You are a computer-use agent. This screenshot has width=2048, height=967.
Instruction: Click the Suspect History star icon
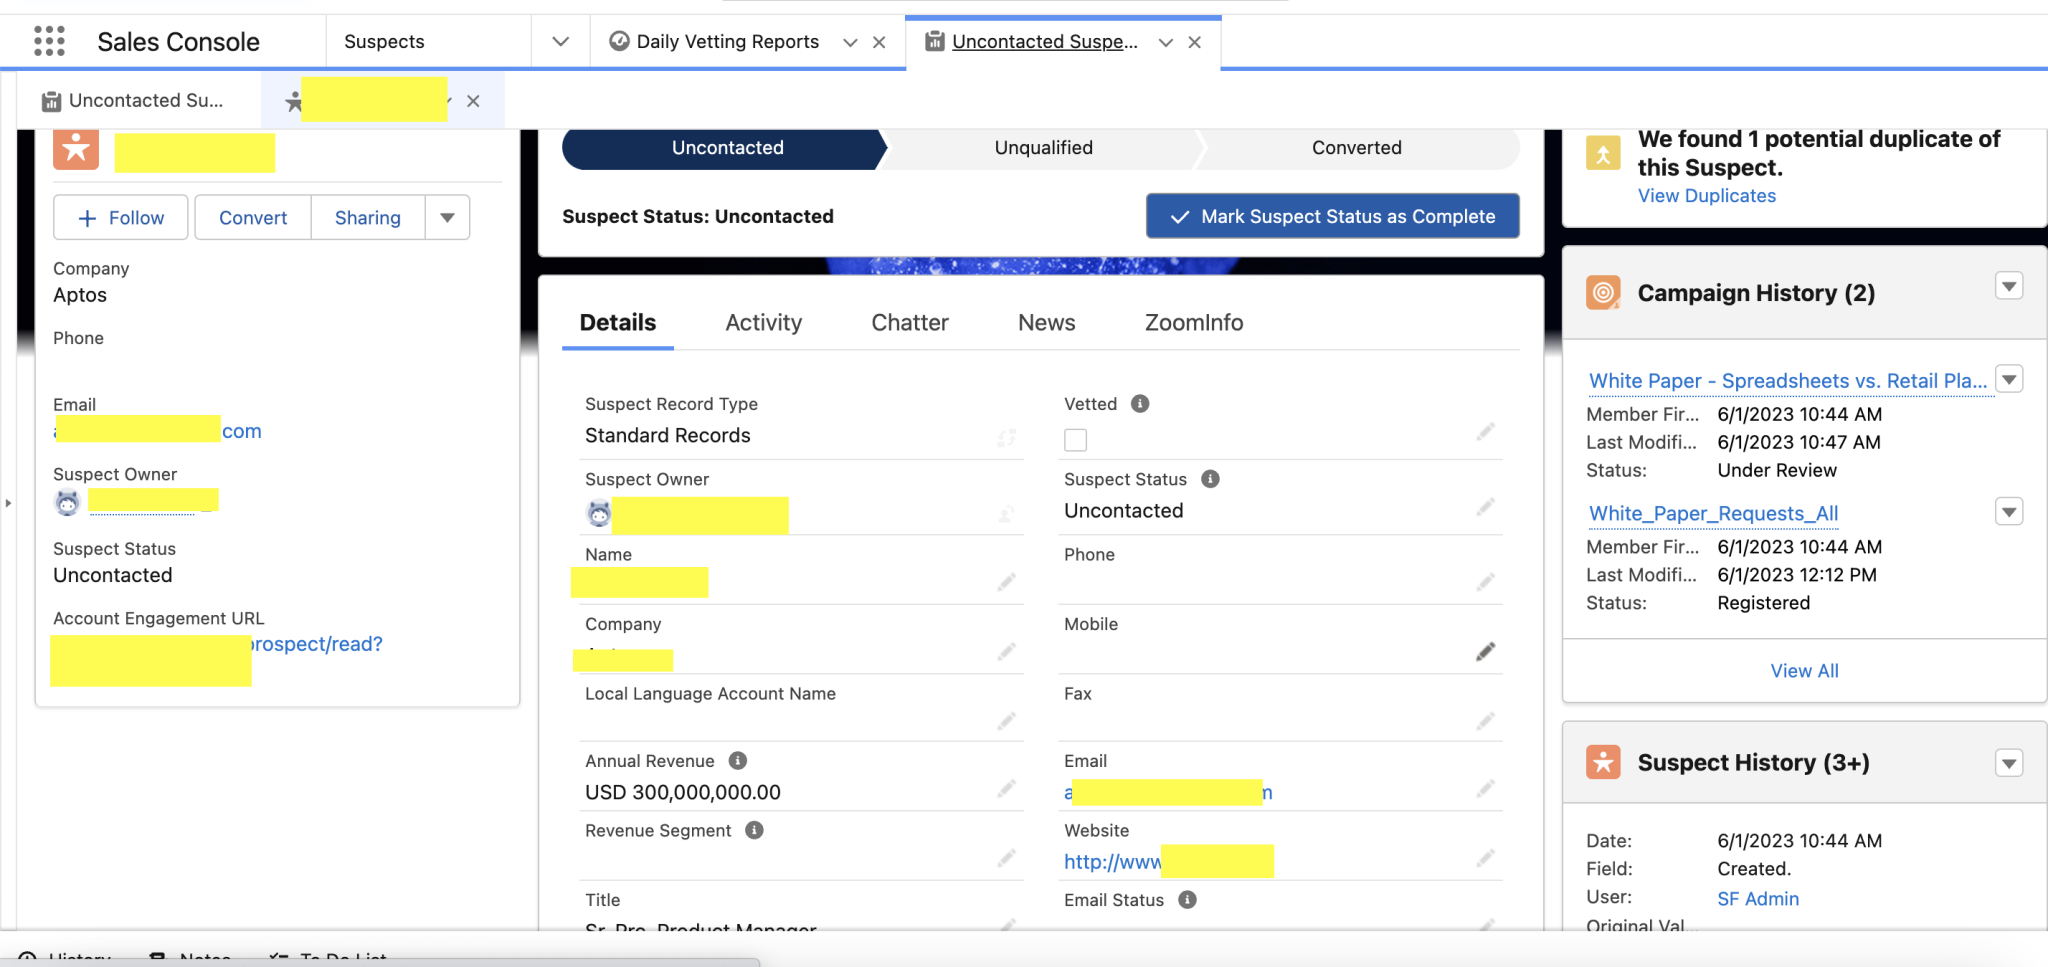point(1603,763)
